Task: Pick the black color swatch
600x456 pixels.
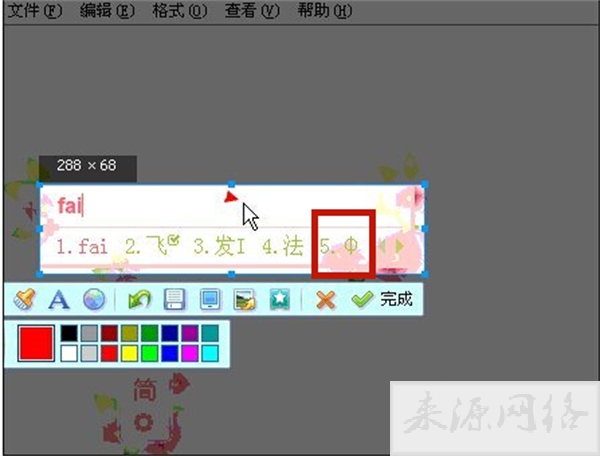Action: pyautogui.click(x=68, y=333)
